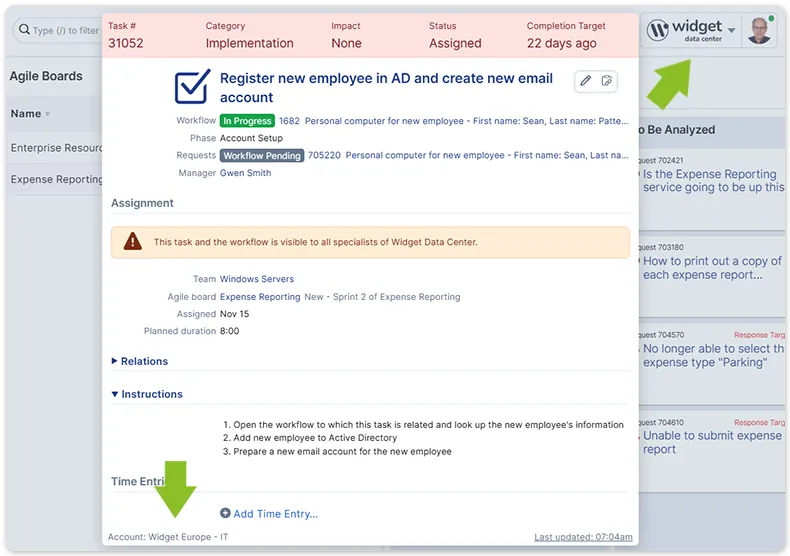
Task: Click the '22 days ago' completion target
Action: (x=562, y=43)
